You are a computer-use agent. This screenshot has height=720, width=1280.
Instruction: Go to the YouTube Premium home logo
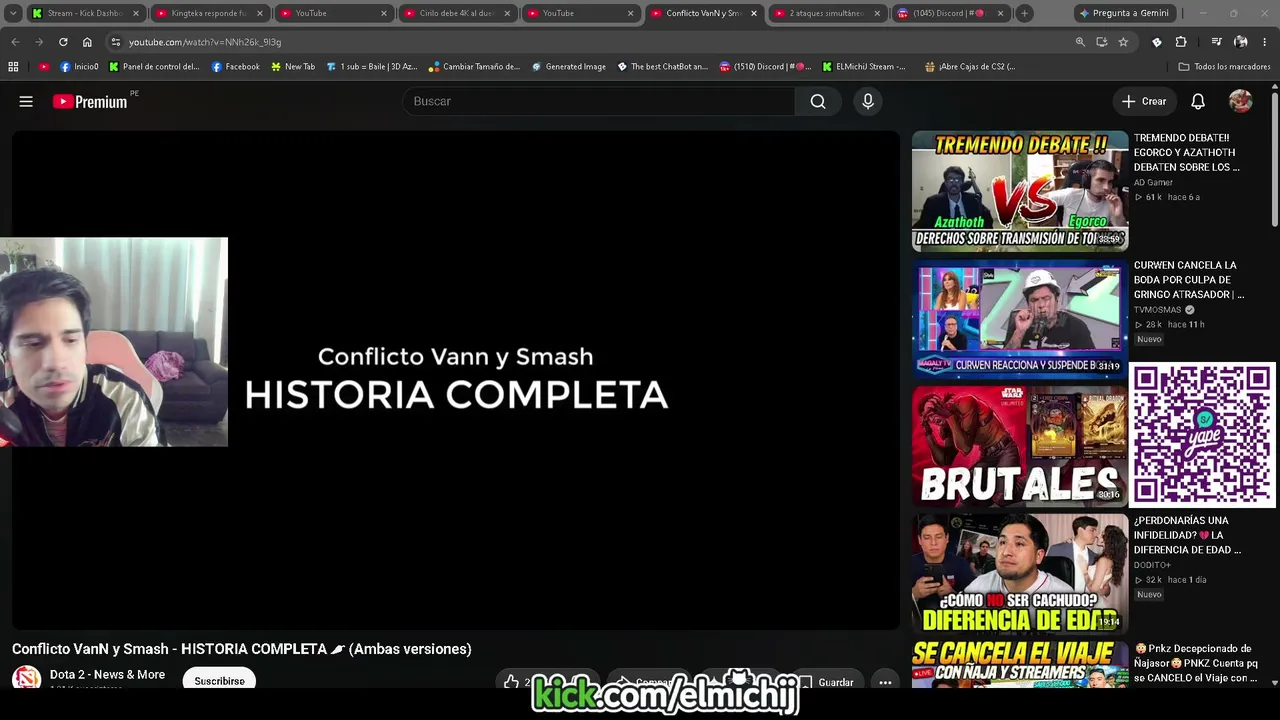(90, 101)
